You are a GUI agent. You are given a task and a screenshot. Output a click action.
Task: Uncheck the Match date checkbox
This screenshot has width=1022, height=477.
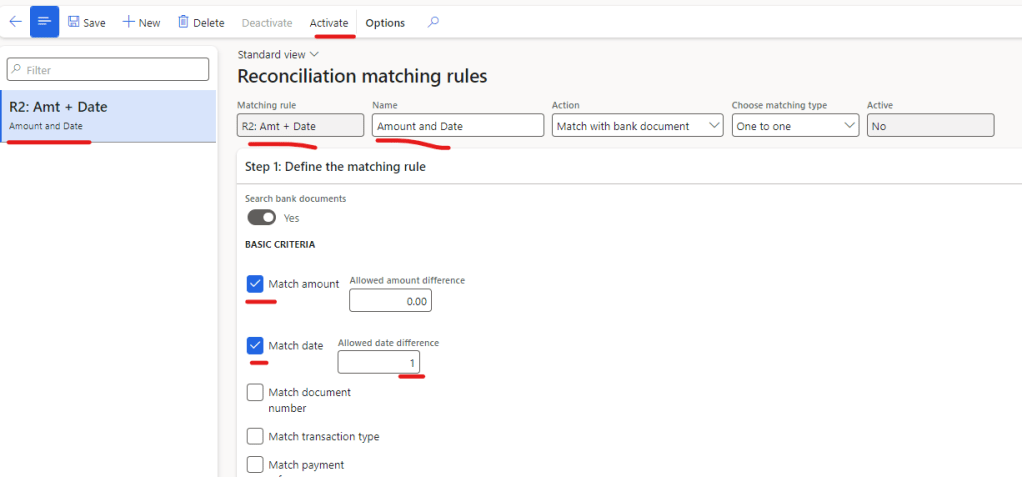(x=255, y=345)
